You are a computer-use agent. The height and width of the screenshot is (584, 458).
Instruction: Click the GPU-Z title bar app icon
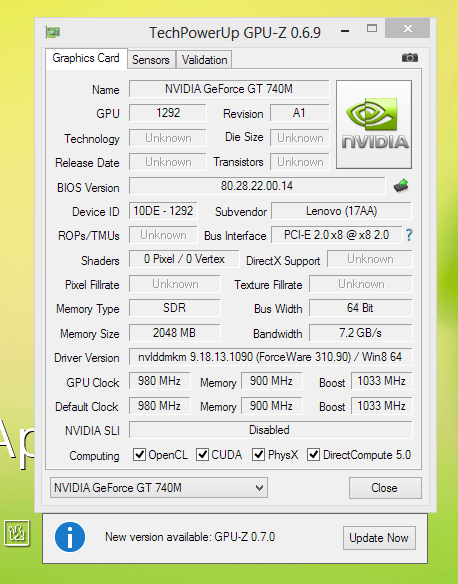click(53, 32)
